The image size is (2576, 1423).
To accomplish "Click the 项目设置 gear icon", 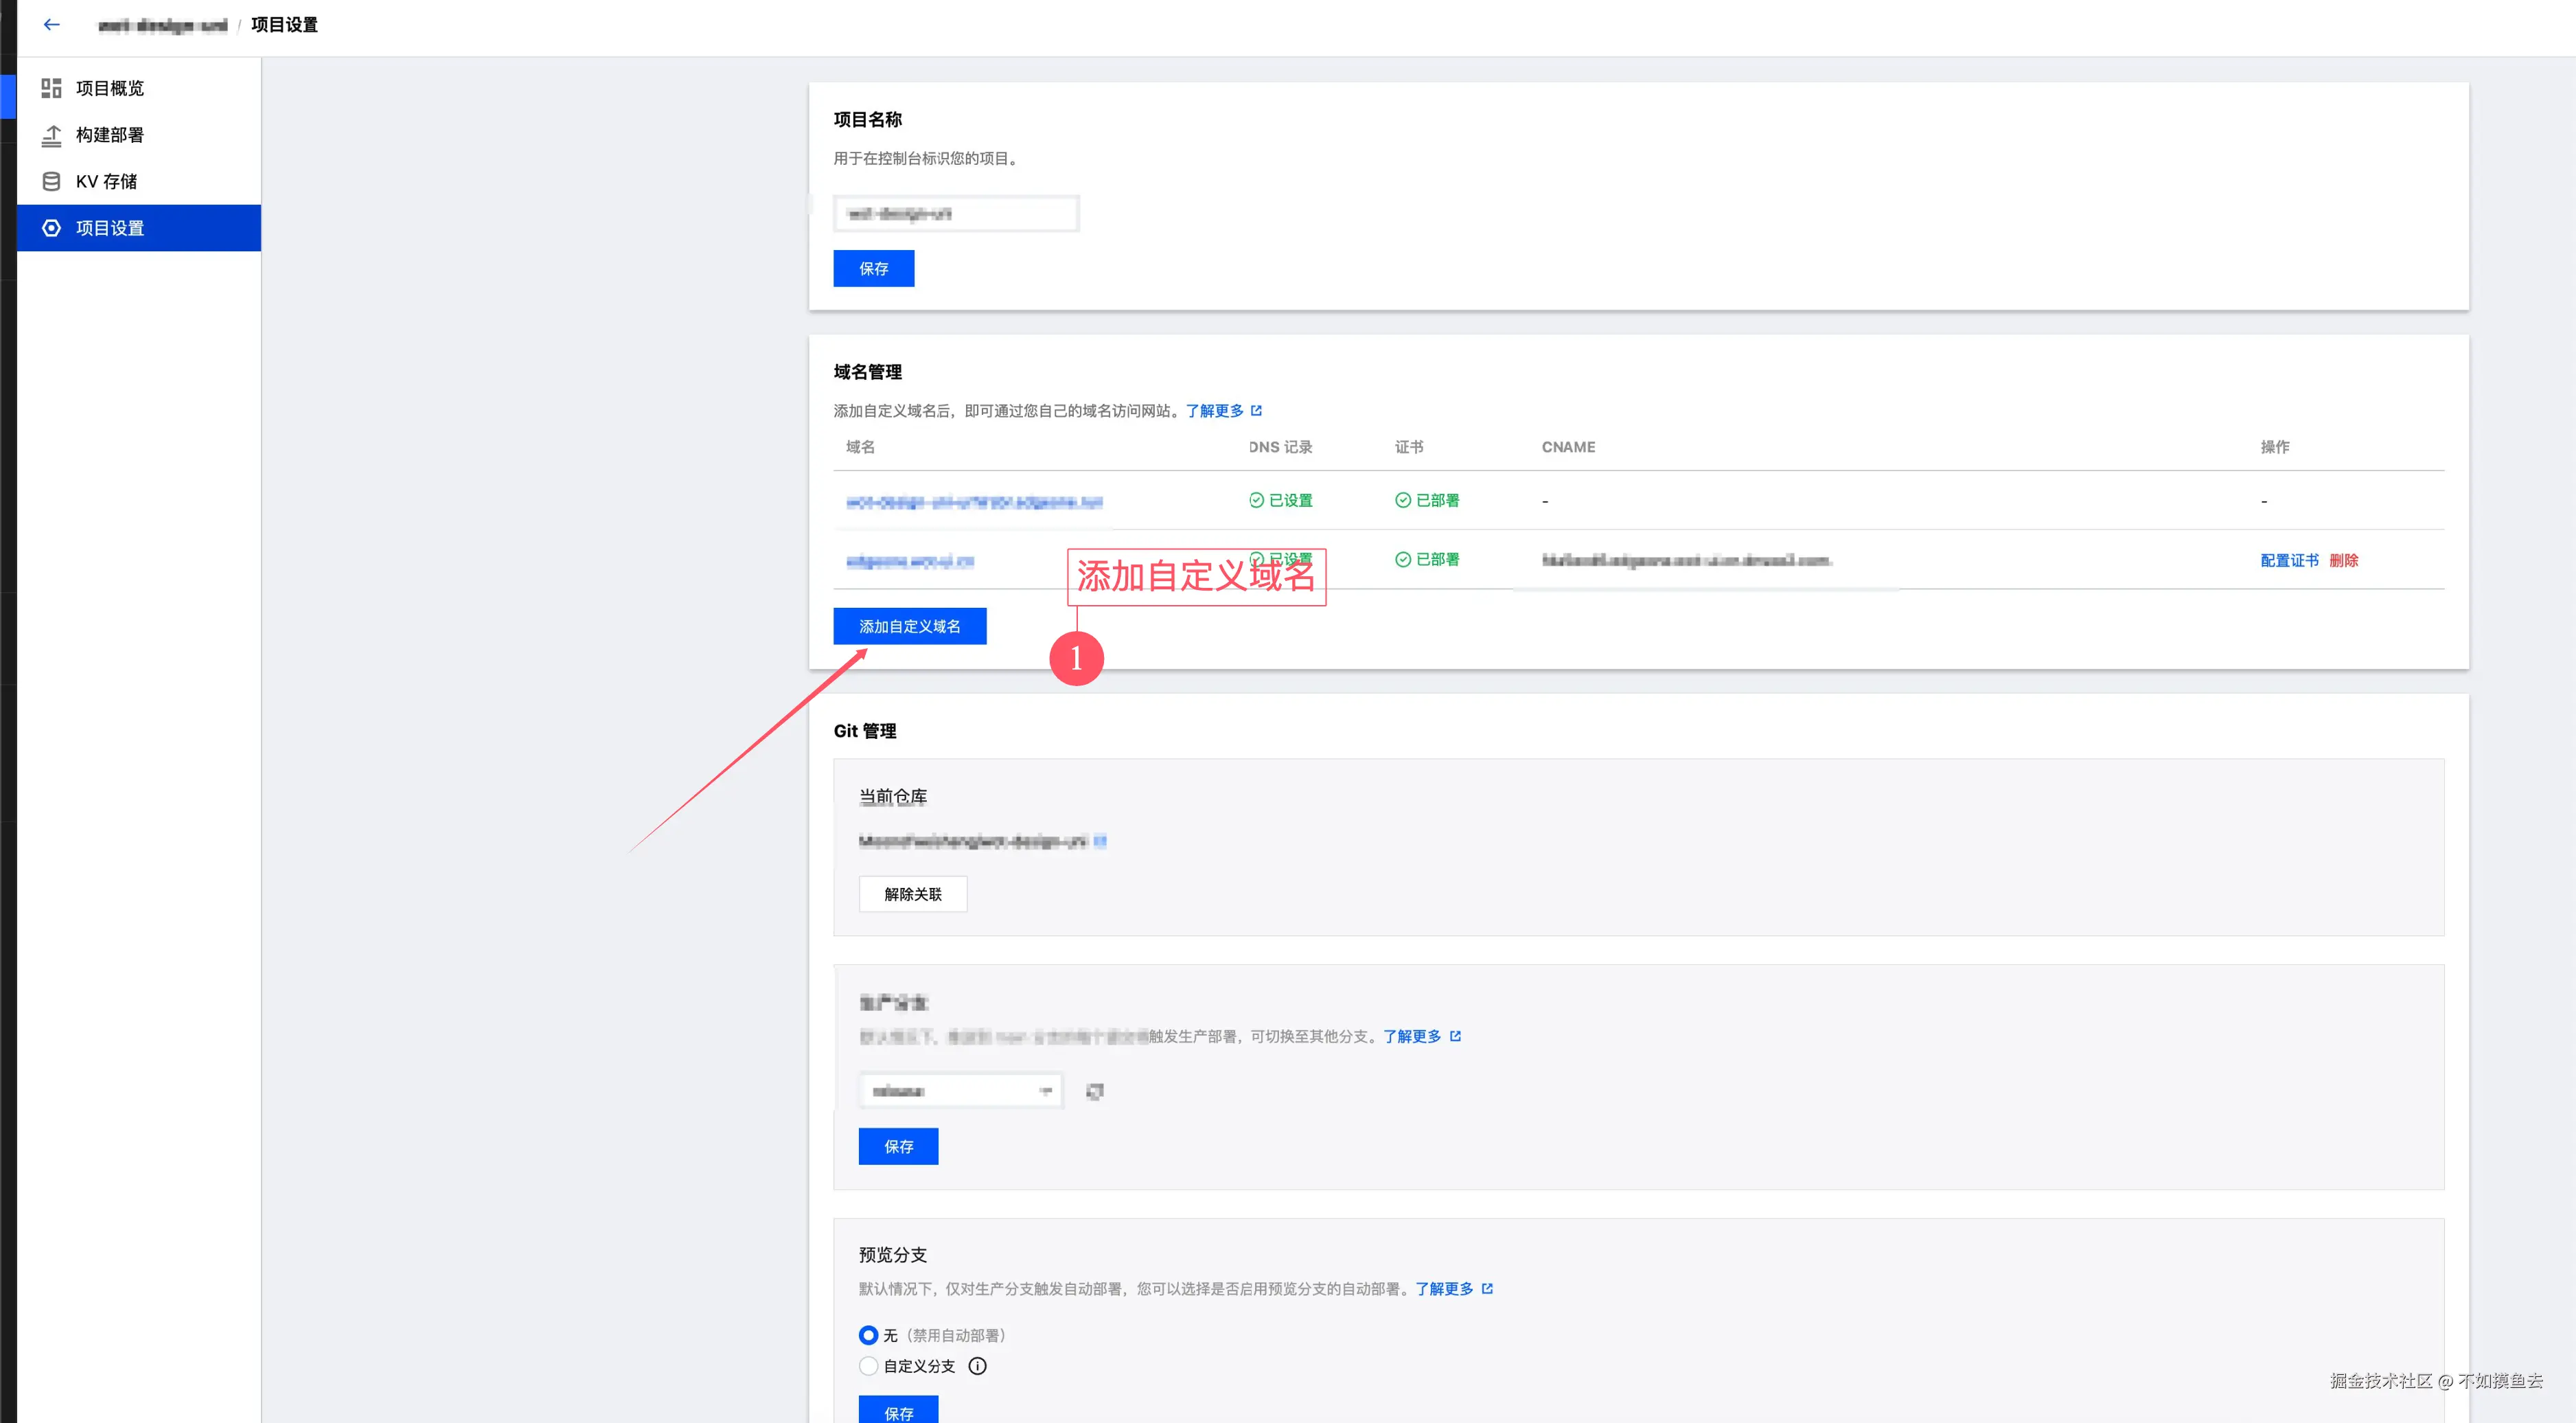I will 51,228.
